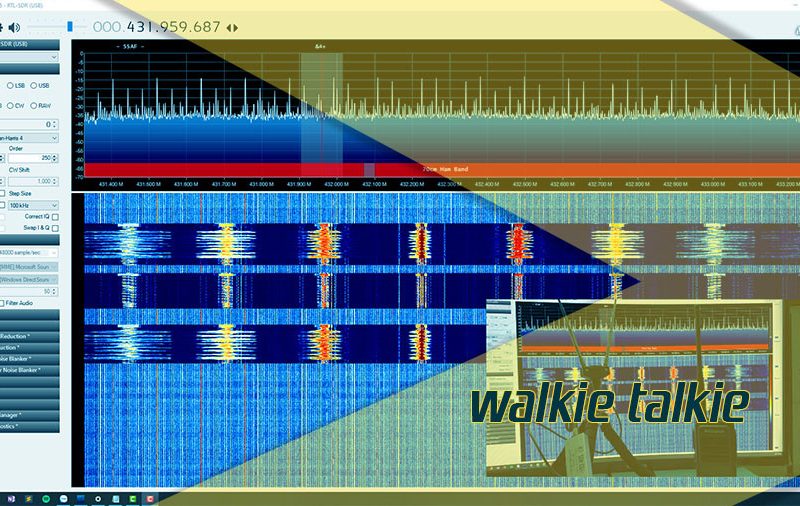Open the Harris 4 filter window dropdown
Viewport: 800px width, 506px height.
tap(29, 138)
